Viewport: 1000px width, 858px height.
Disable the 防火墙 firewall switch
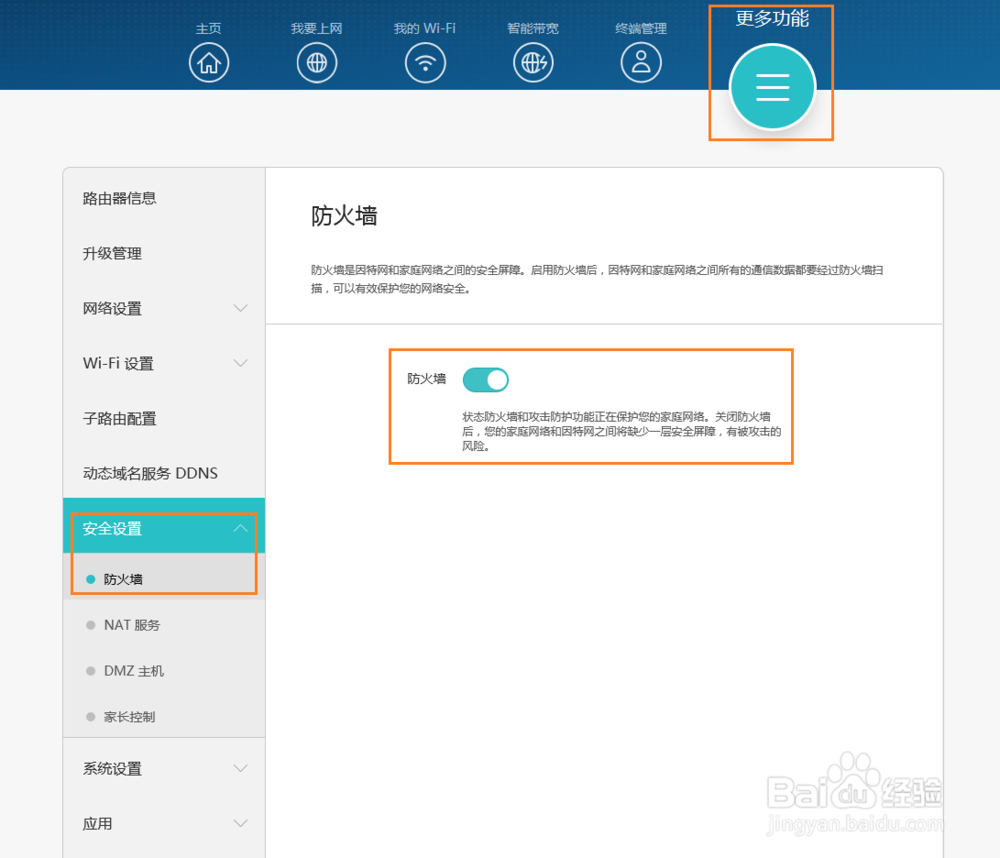(x=485, y=380)
